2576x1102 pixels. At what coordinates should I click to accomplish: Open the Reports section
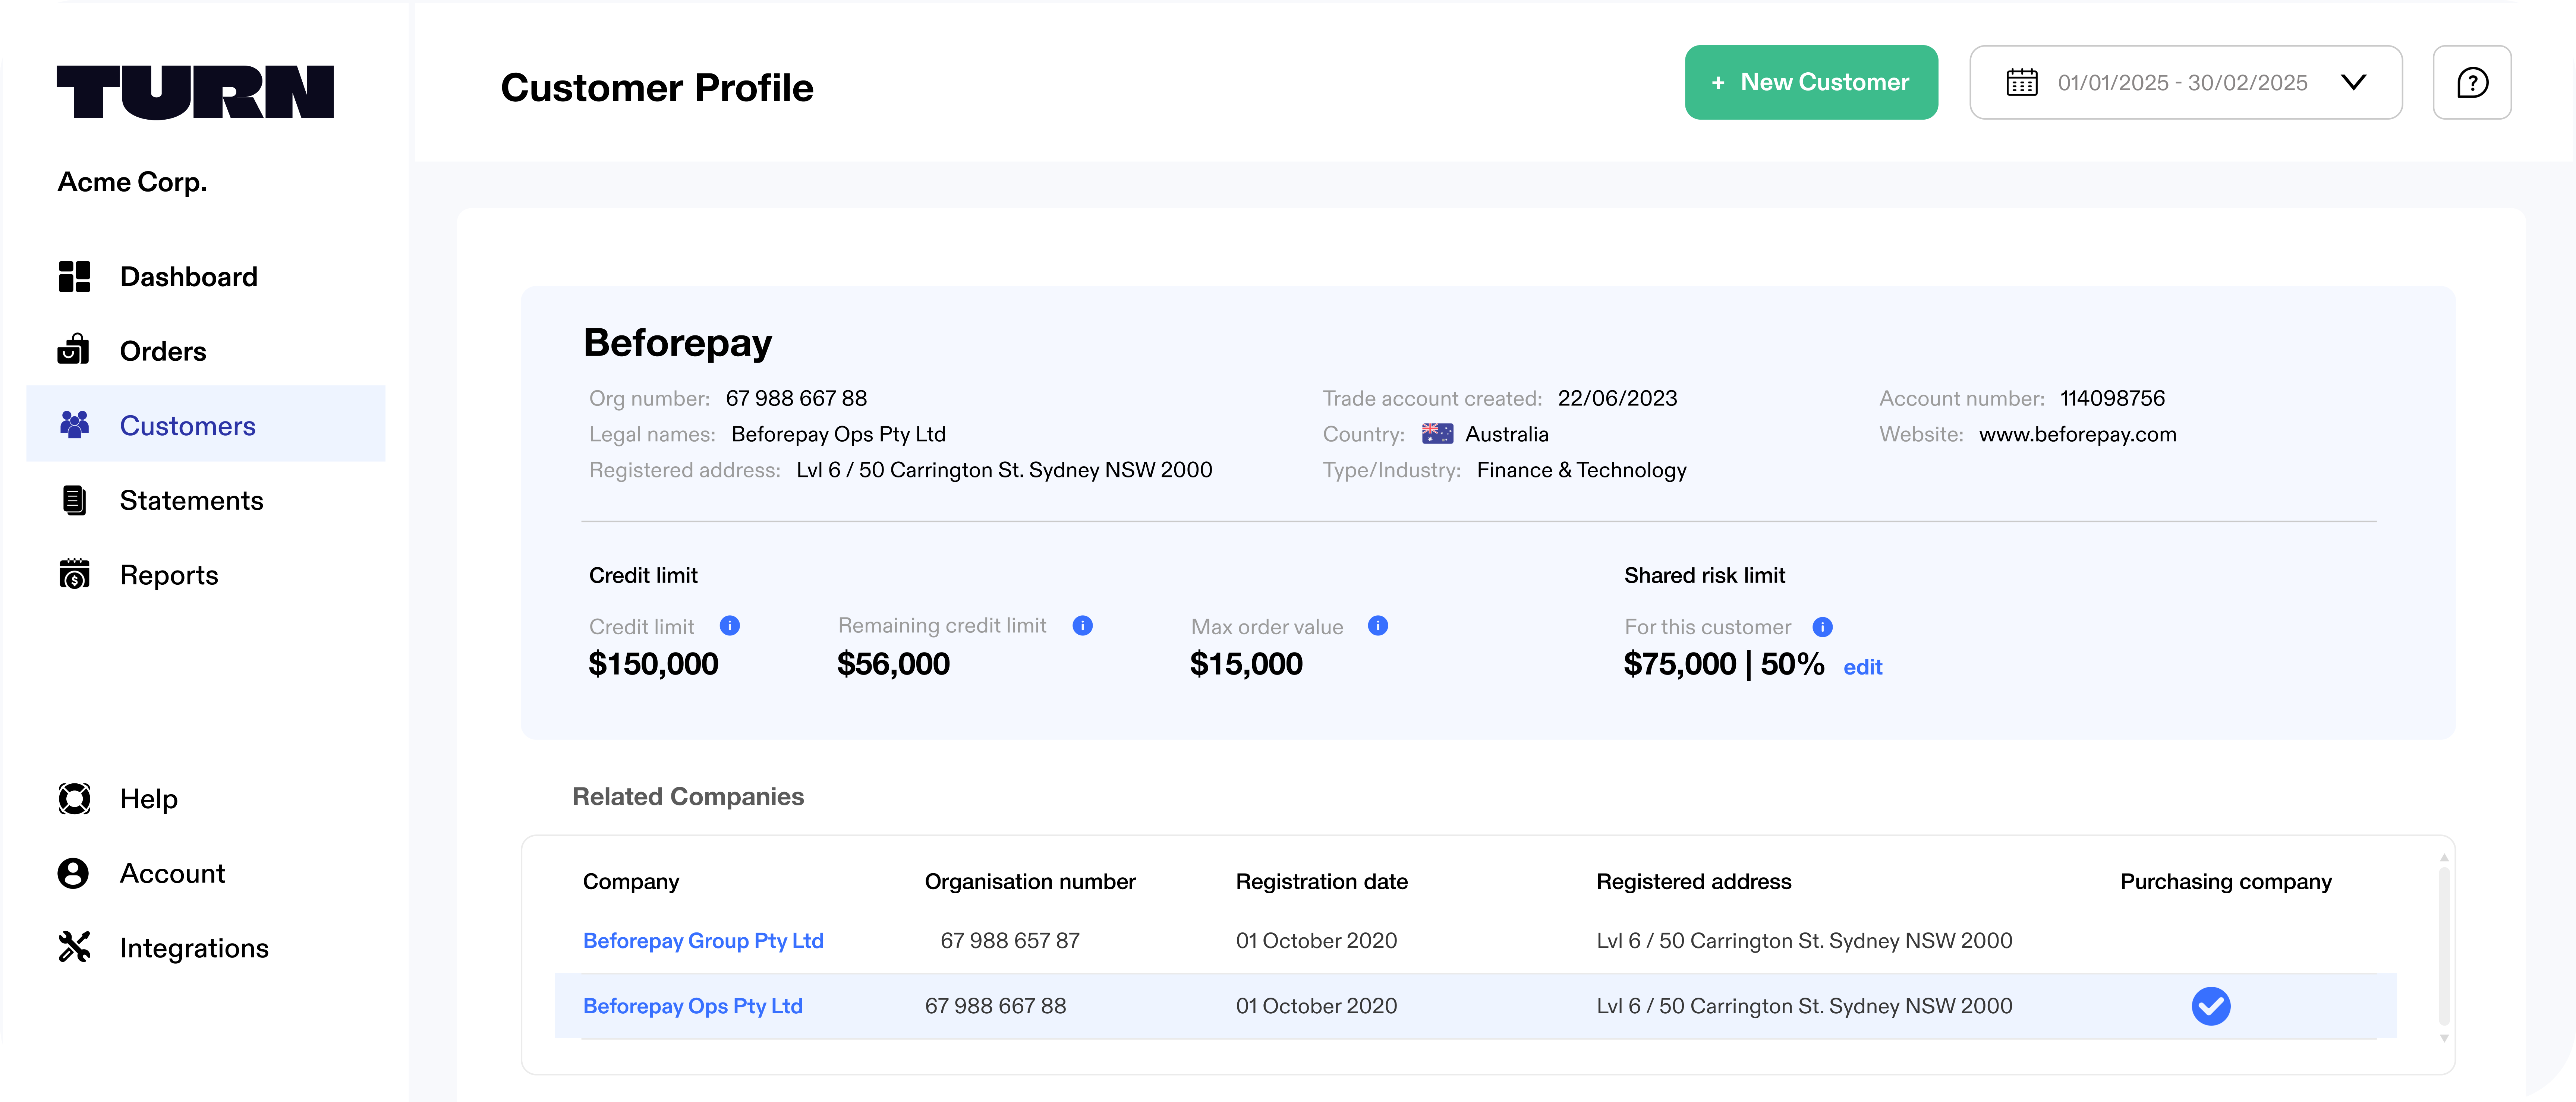168,575
